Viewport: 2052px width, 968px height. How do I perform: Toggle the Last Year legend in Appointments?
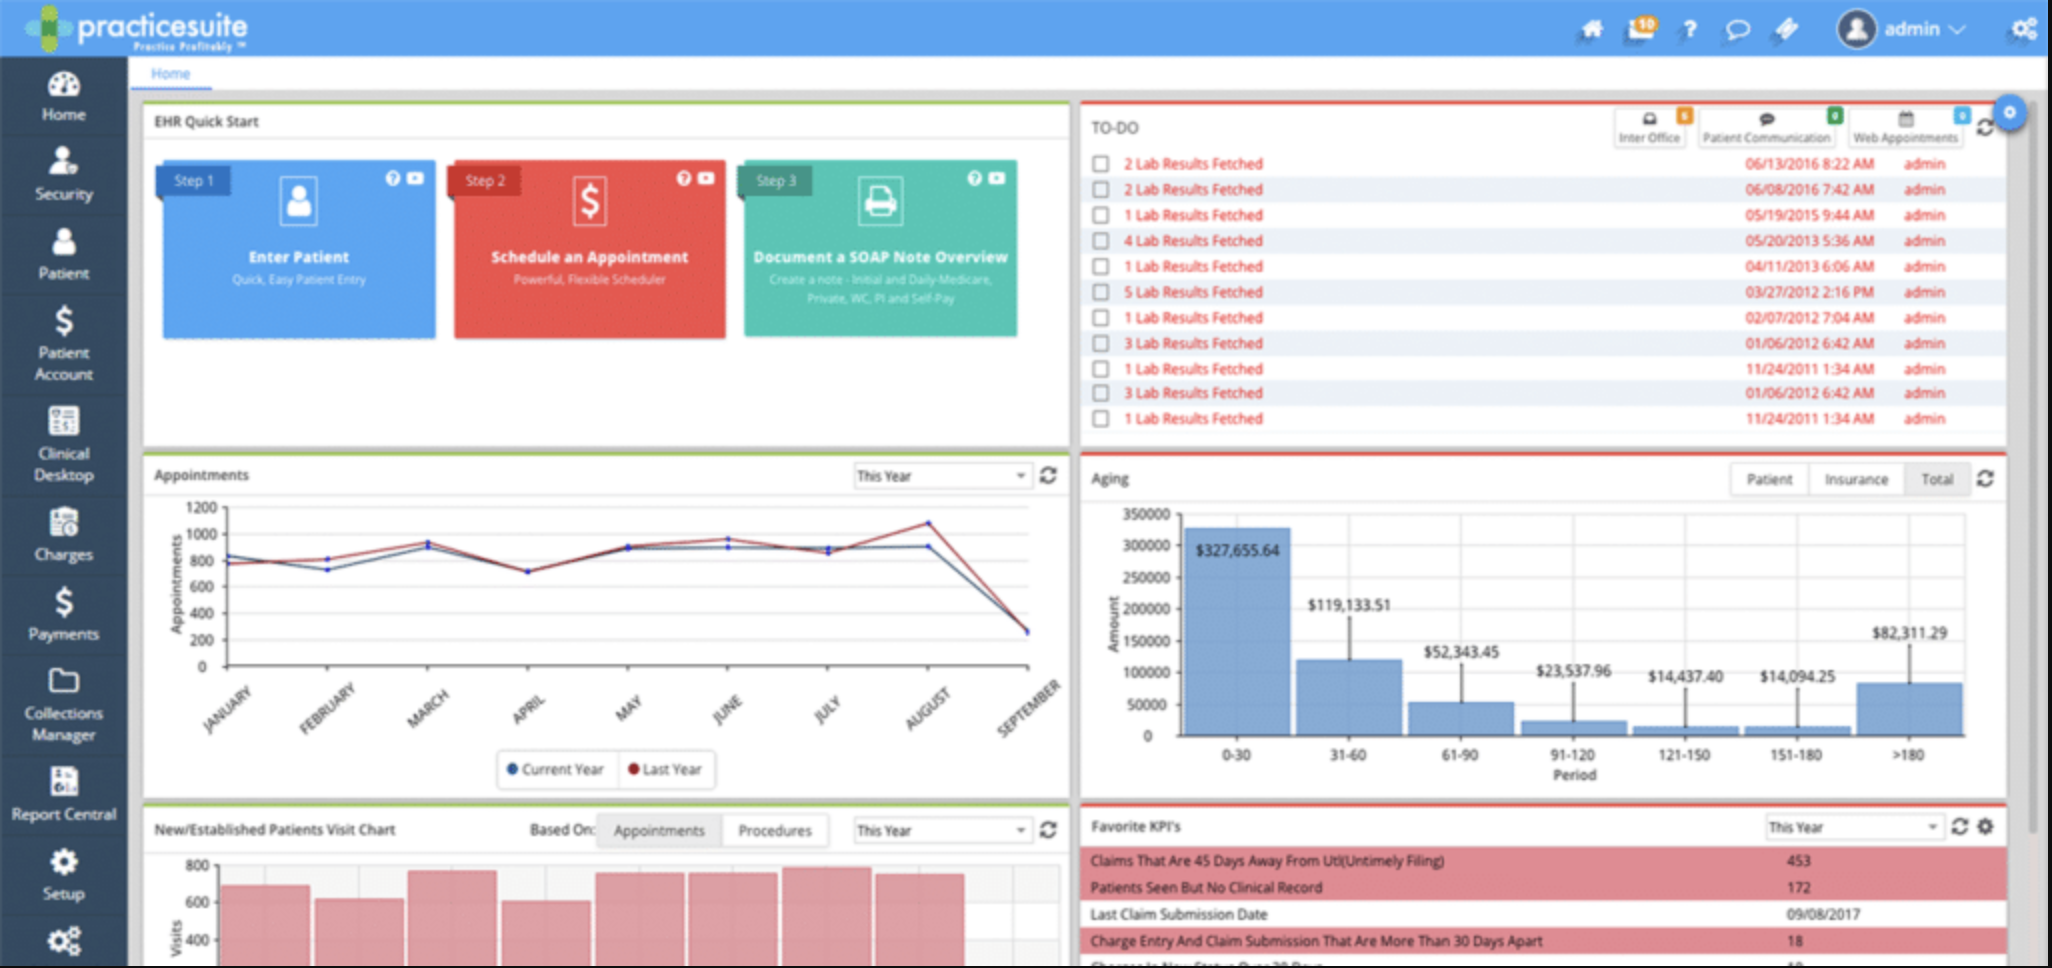click(666, 769)
